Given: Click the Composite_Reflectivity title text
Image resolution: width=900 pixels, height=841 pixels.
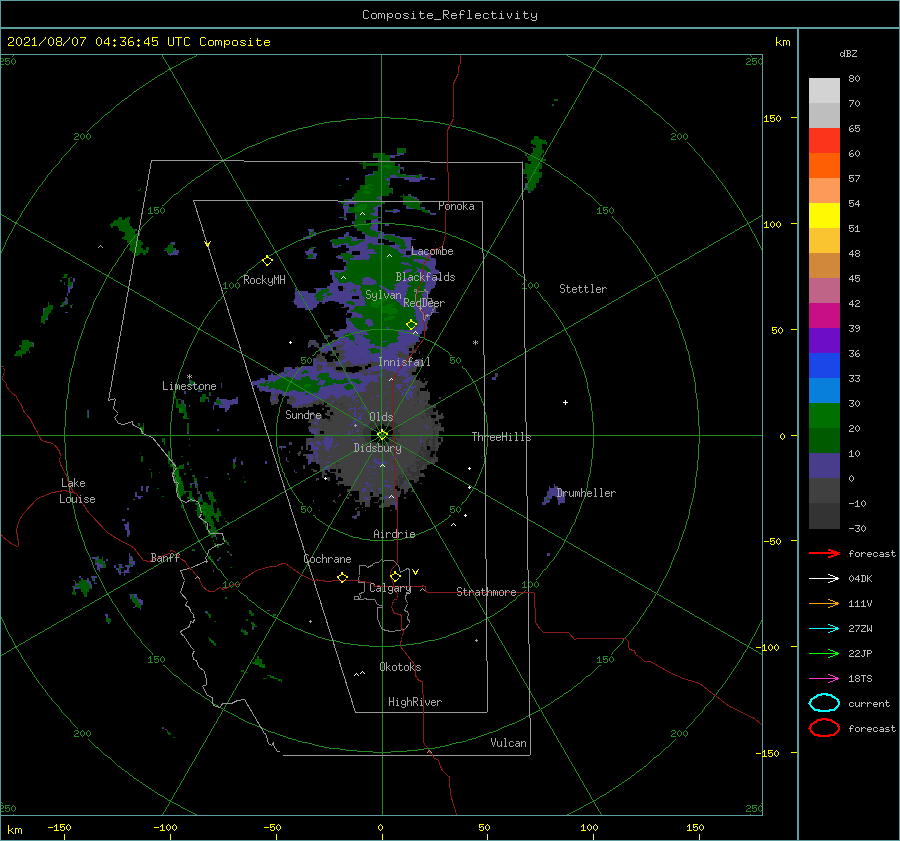Looking at the screenshot, I should pos(449,15).
